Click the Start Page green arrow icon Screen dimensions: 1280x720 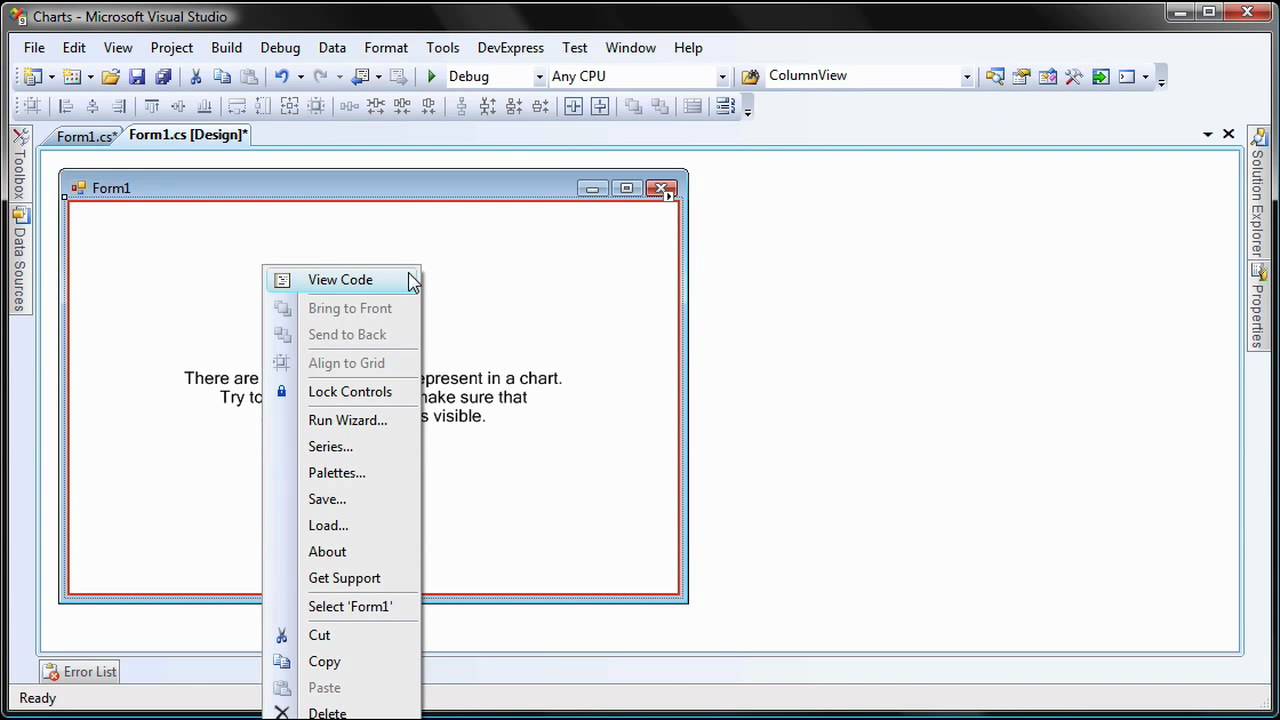coord(1100,76)
